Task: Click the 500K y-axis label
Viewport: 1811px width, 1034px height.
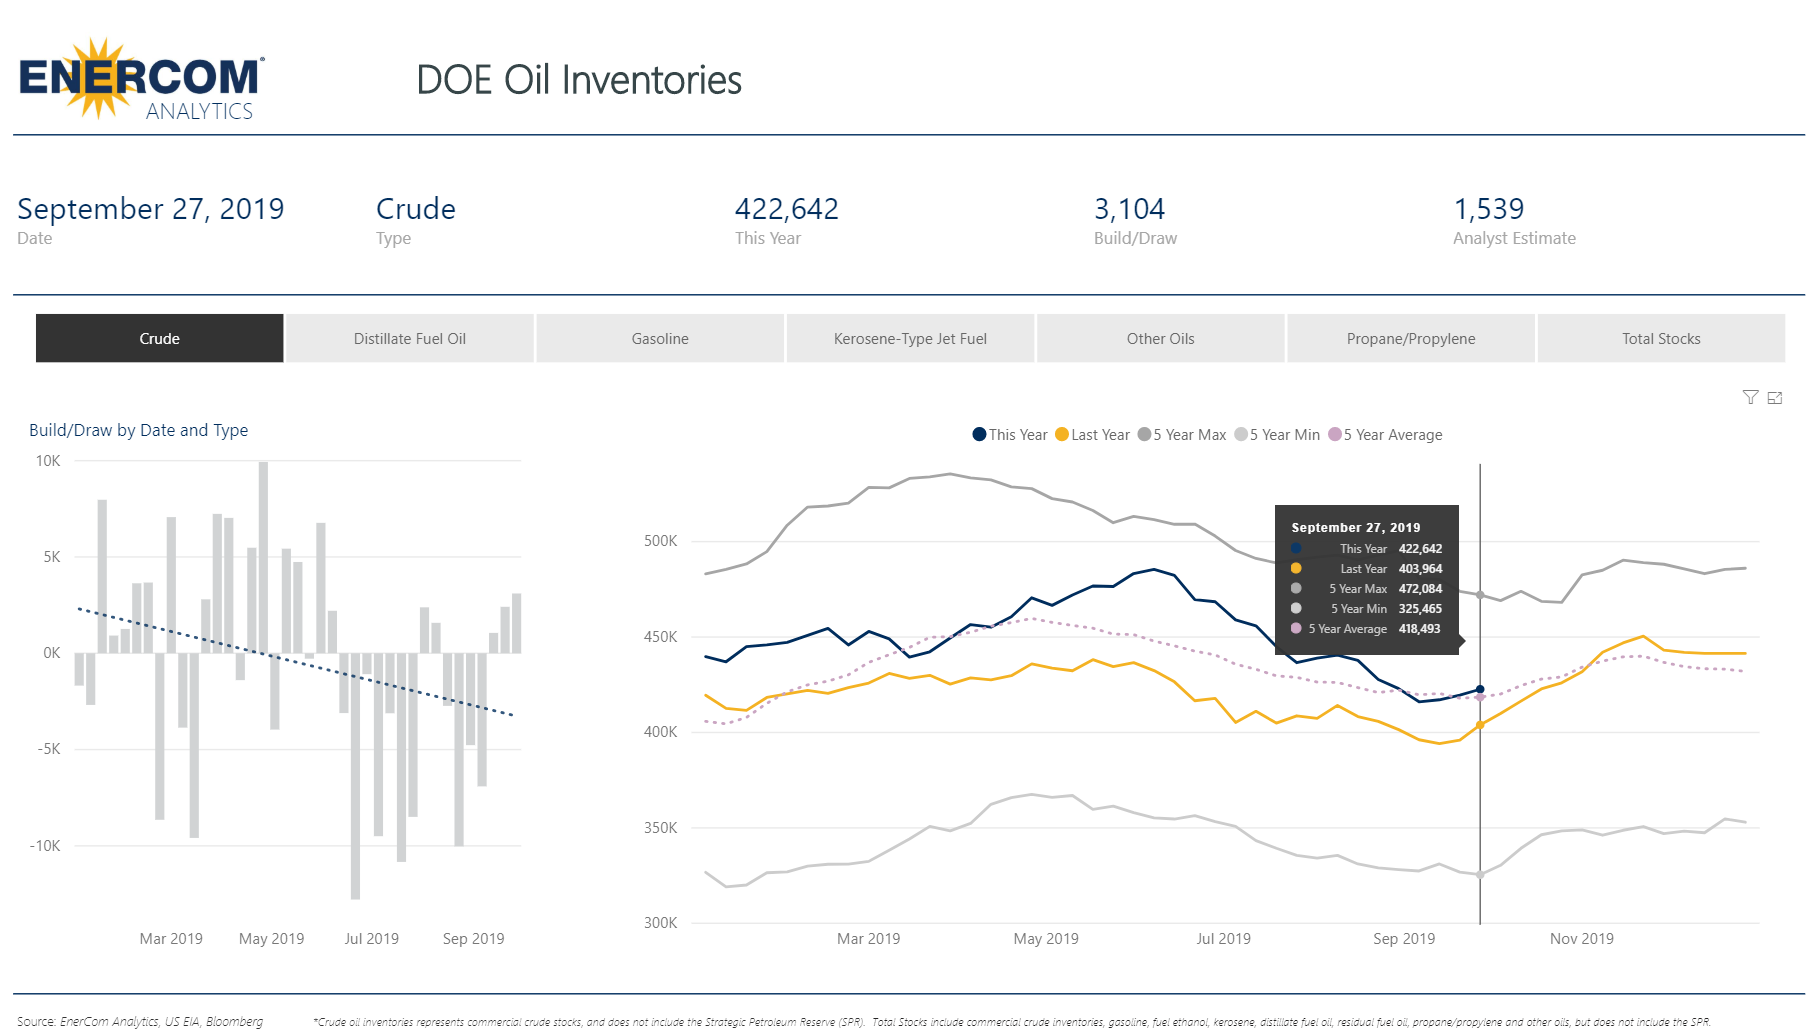Action: pos(660,541)
